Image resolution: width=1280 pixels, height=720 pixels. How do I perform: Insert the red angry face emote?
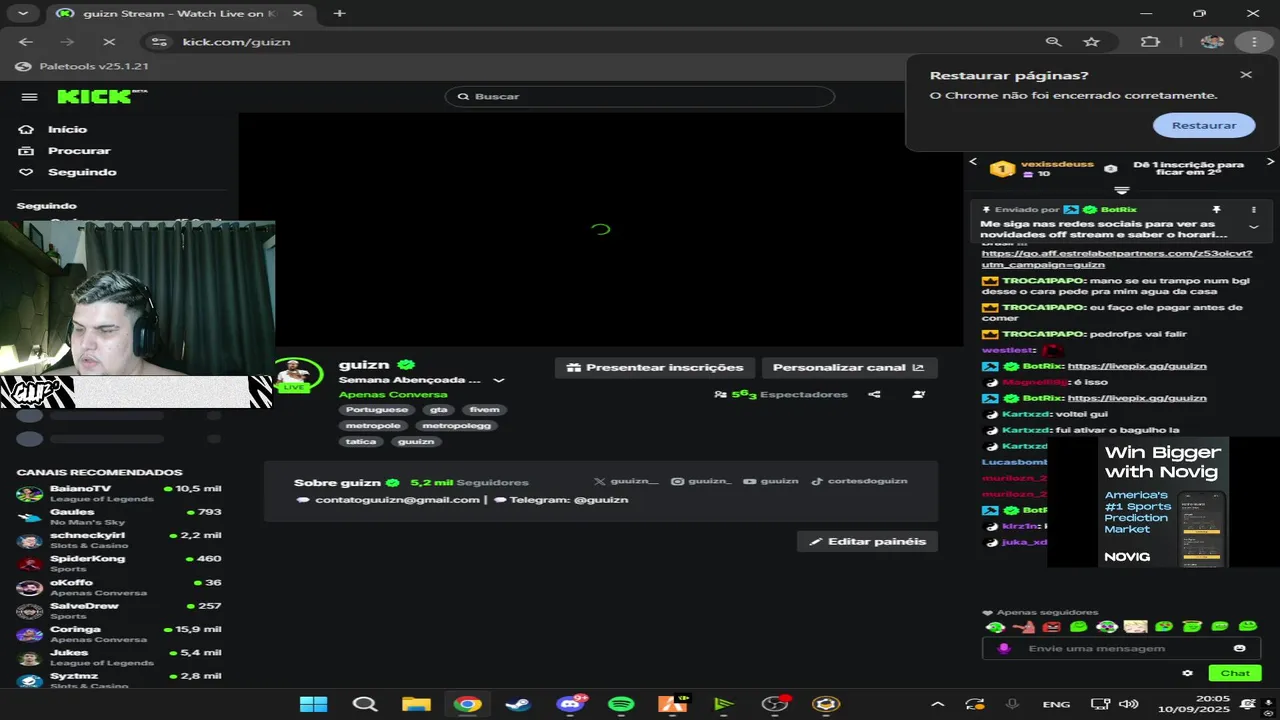[1051, 627]
